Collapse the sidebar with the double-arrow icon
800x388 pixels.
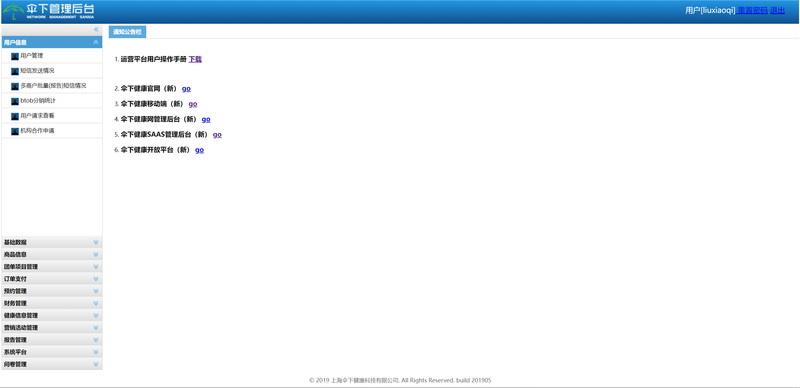click(x=96, y=30)
